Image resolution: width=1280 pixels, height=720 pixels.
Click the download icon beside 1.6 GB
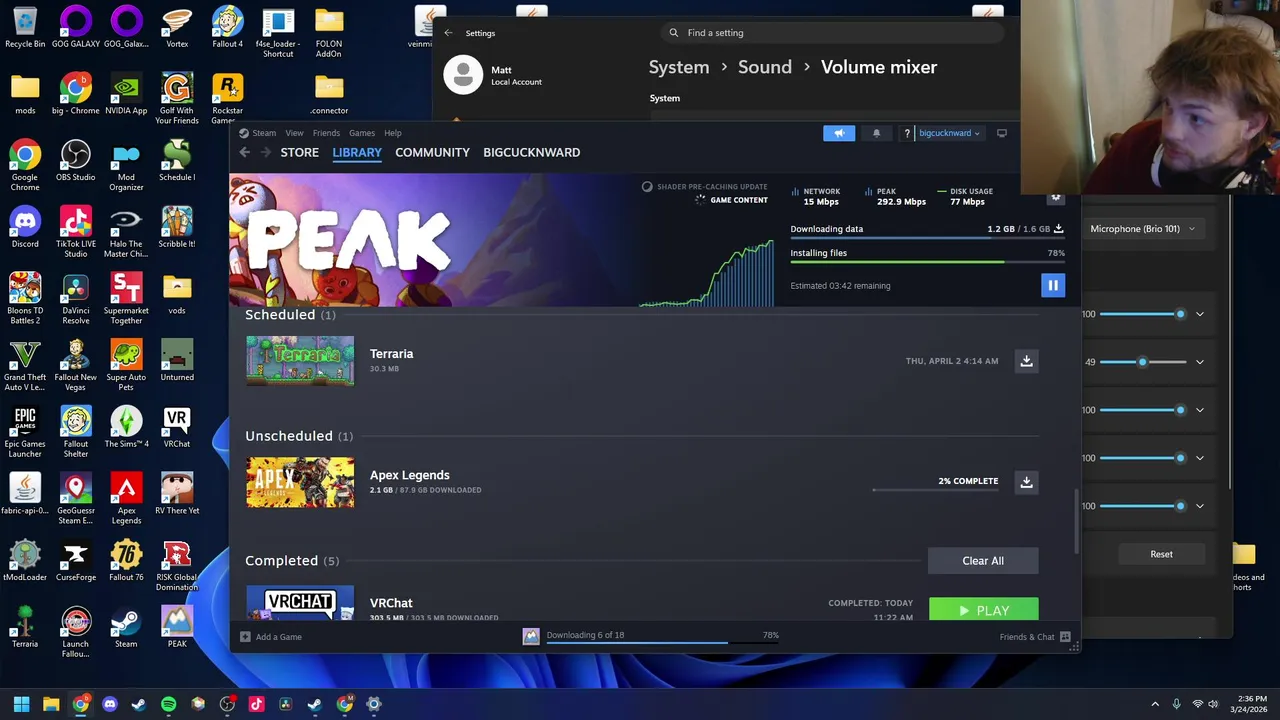tap(1059, 229)
